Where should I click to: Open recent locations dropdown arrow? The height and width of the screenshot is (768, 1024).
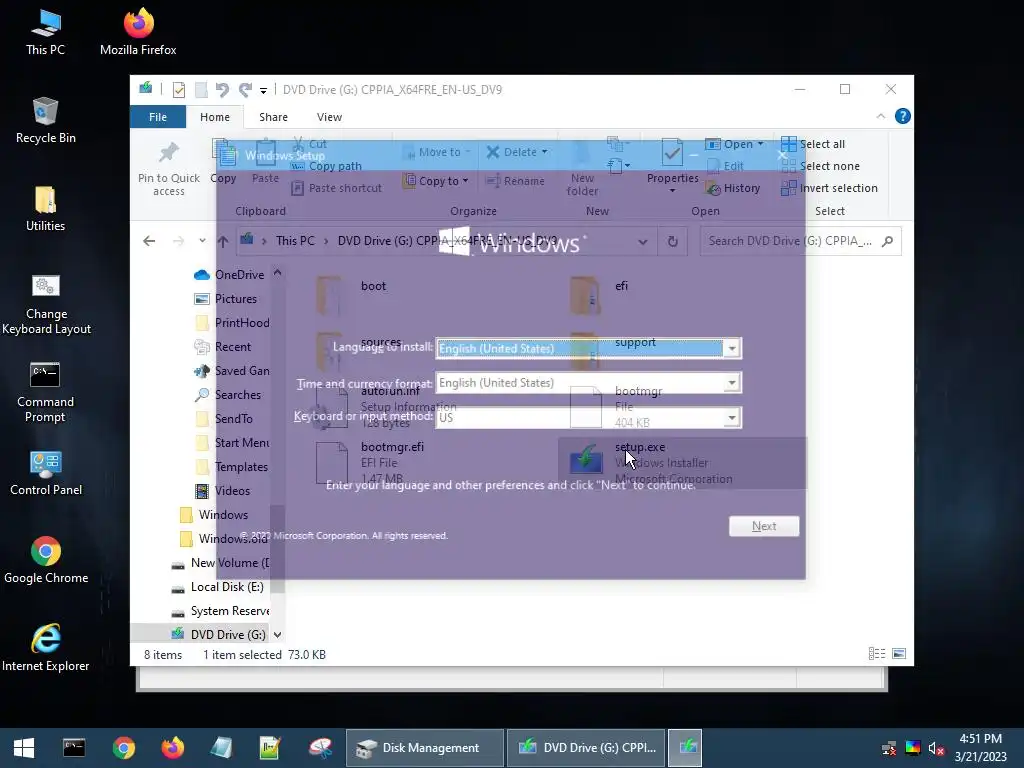(202, 241)
